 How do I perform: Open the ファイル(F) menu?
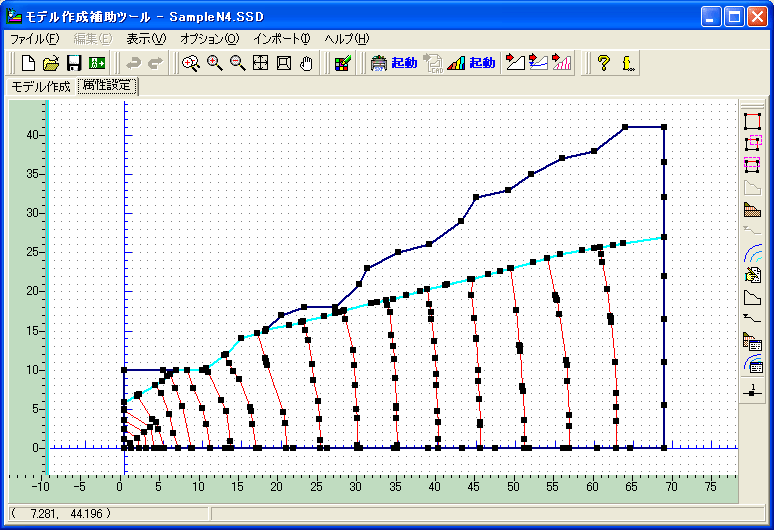click(x=35, y=38)
